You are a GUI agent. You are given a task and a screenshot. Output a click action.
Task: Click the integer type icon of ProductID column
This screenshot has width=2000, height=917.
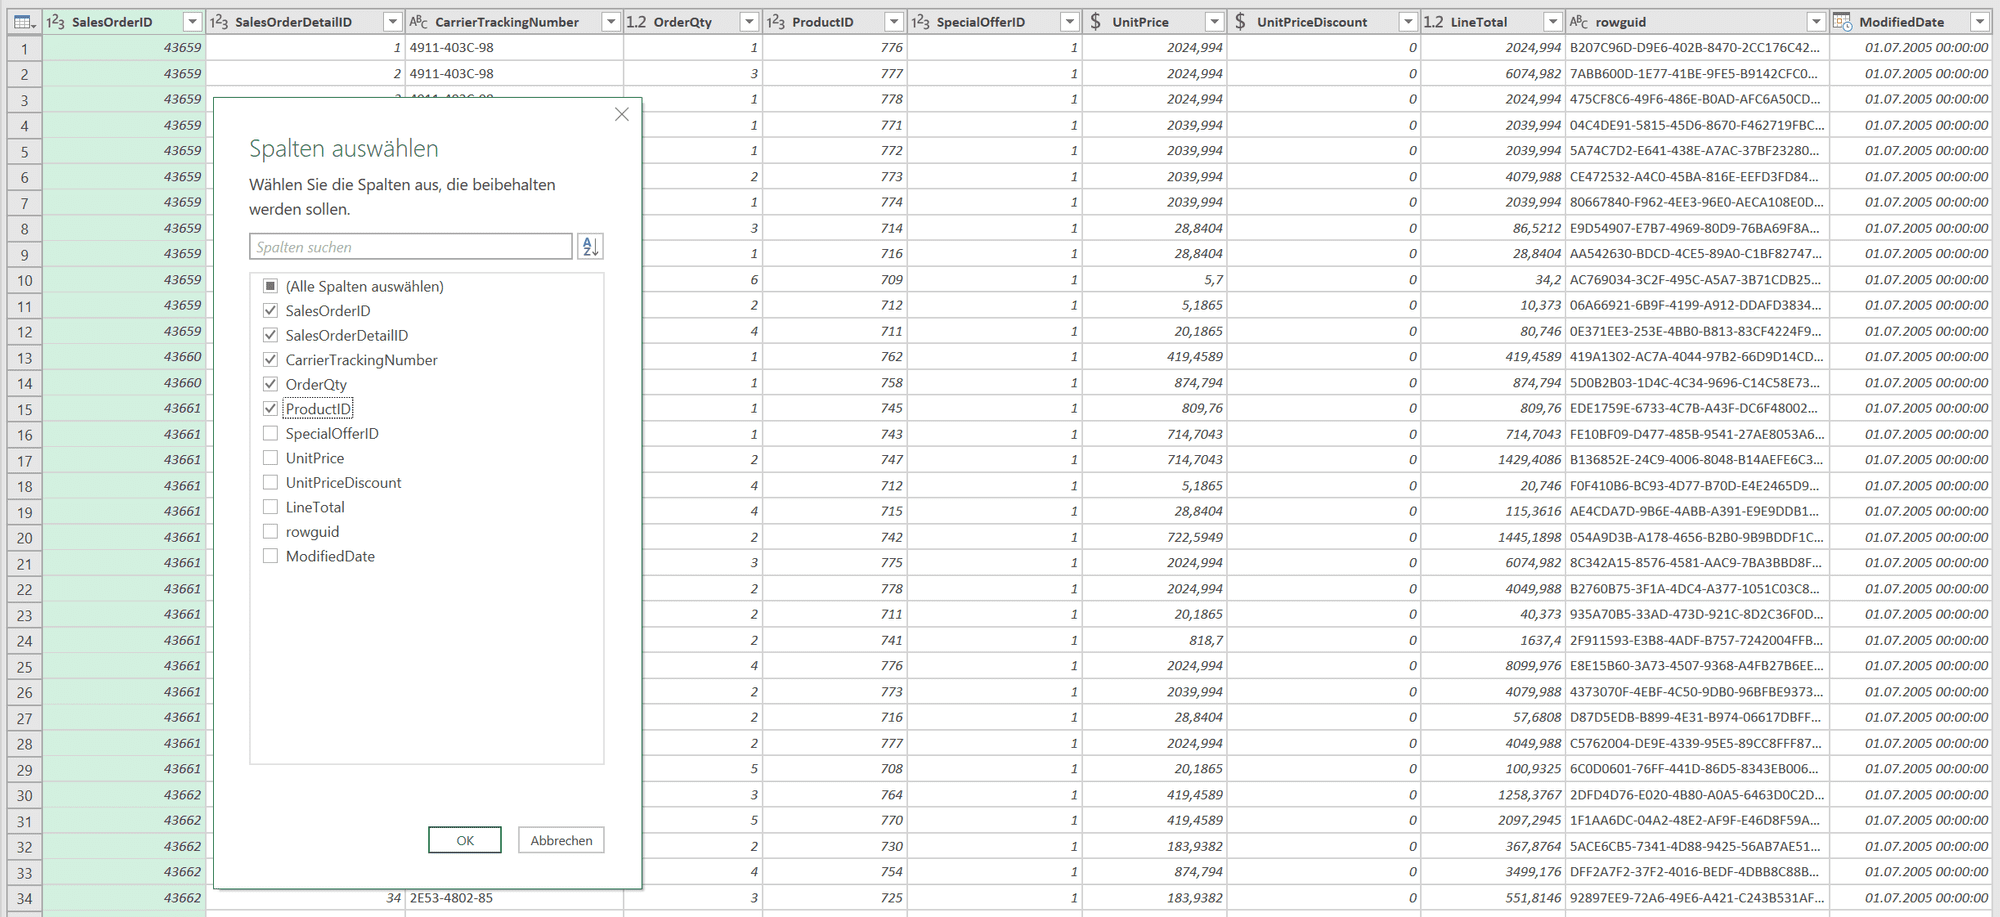pyautogui.click(x=776, y=22)
